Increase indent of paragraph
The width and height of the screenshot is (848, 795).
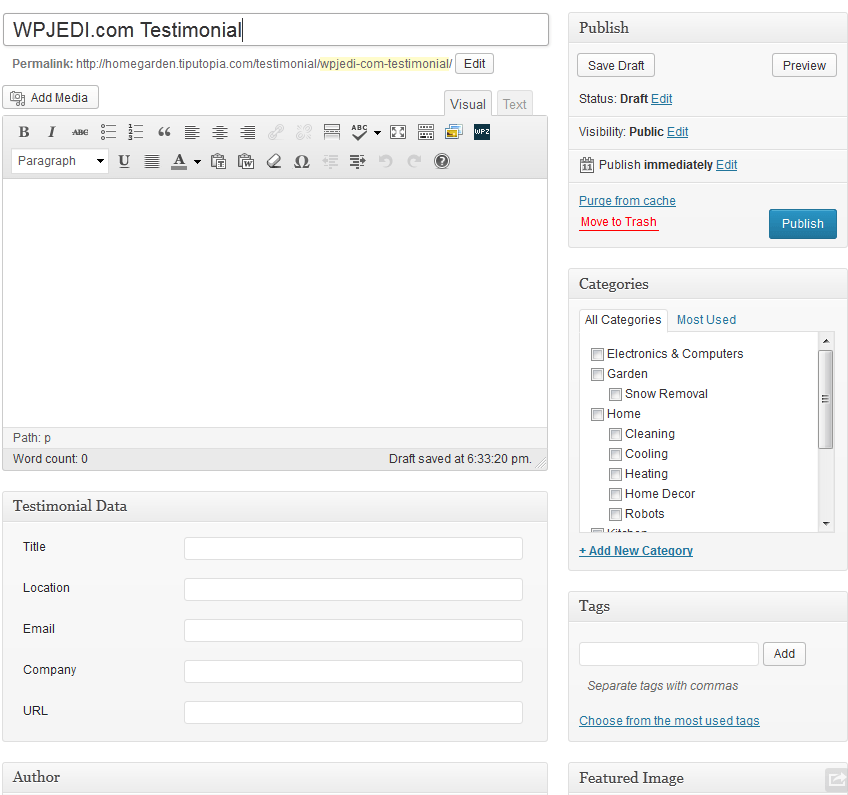coord(357,161)
